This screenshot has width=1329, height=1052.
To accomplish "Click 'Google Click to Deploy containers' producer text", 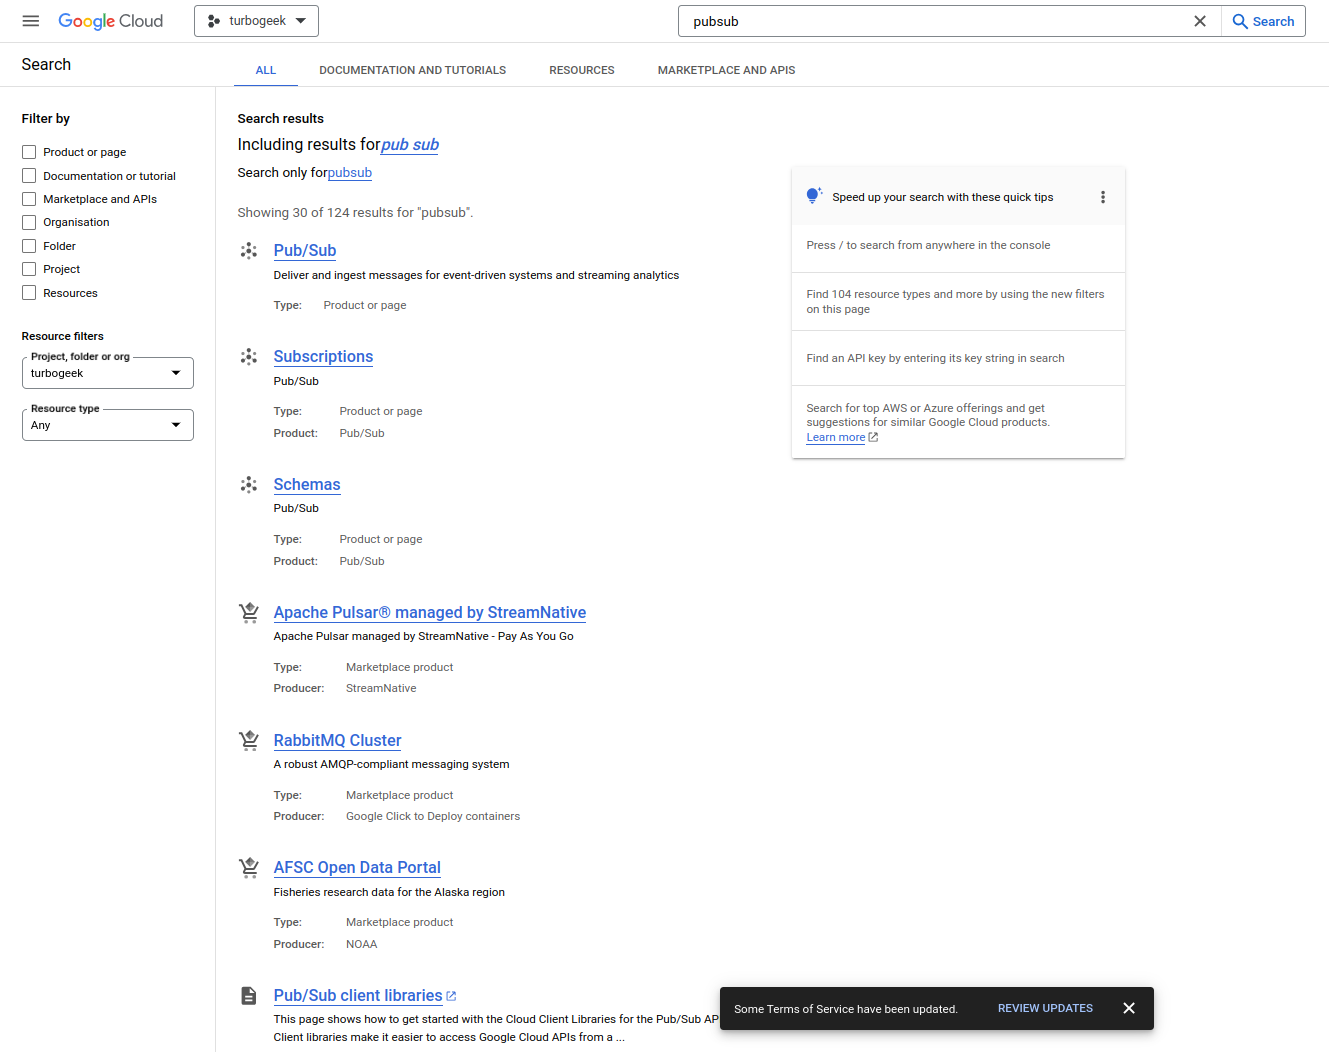I will click(433, 816).
